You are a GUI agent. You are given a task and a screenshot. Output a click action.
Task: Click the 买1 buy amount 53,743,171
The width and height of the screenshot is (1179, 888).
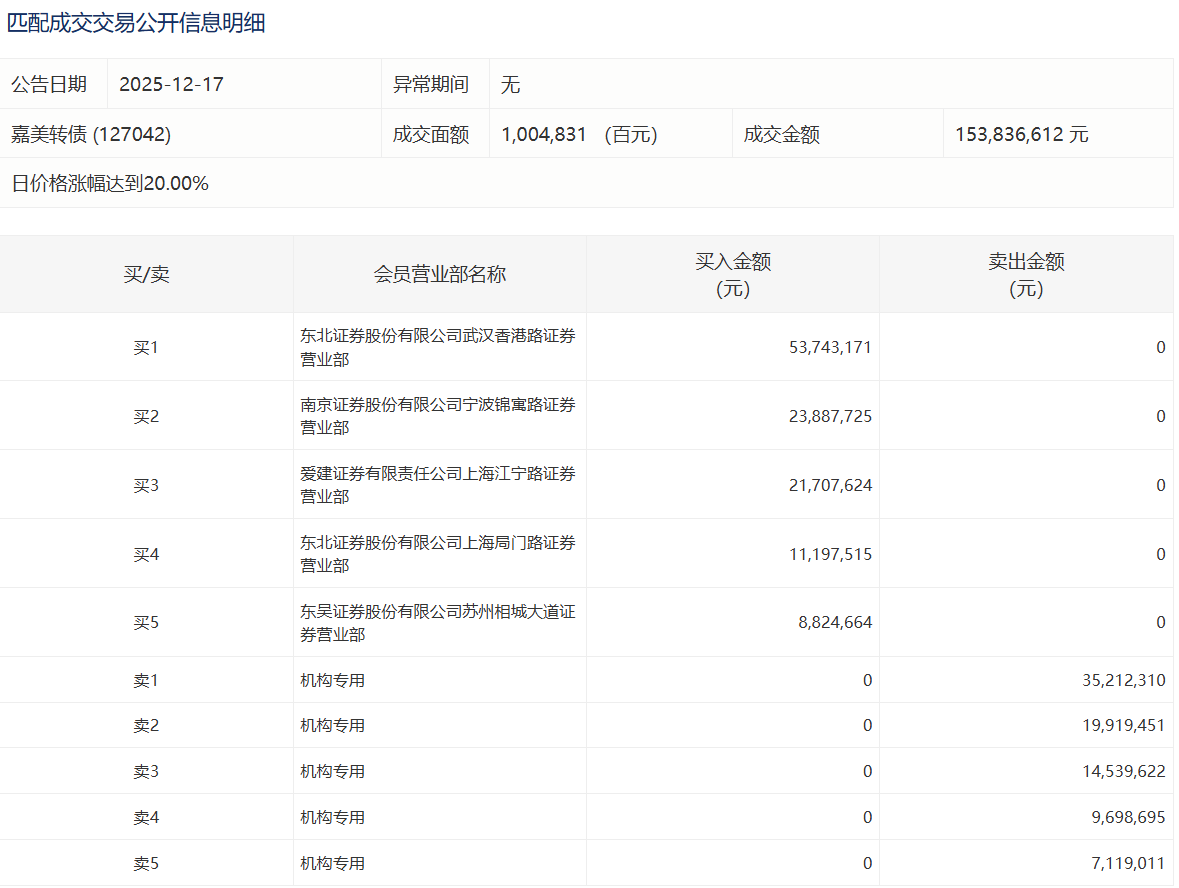(829, 347)
